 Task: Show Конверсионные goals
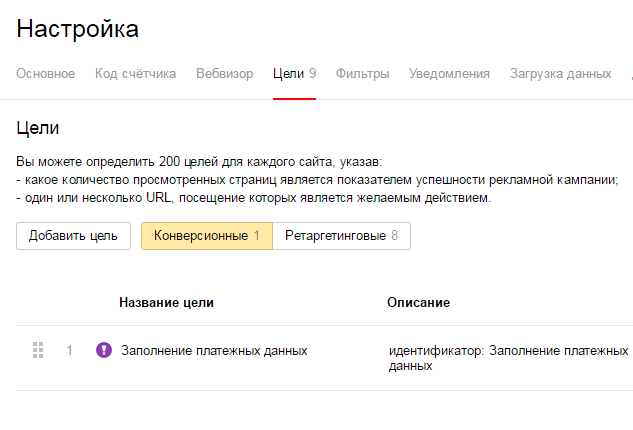click(206, 236)
